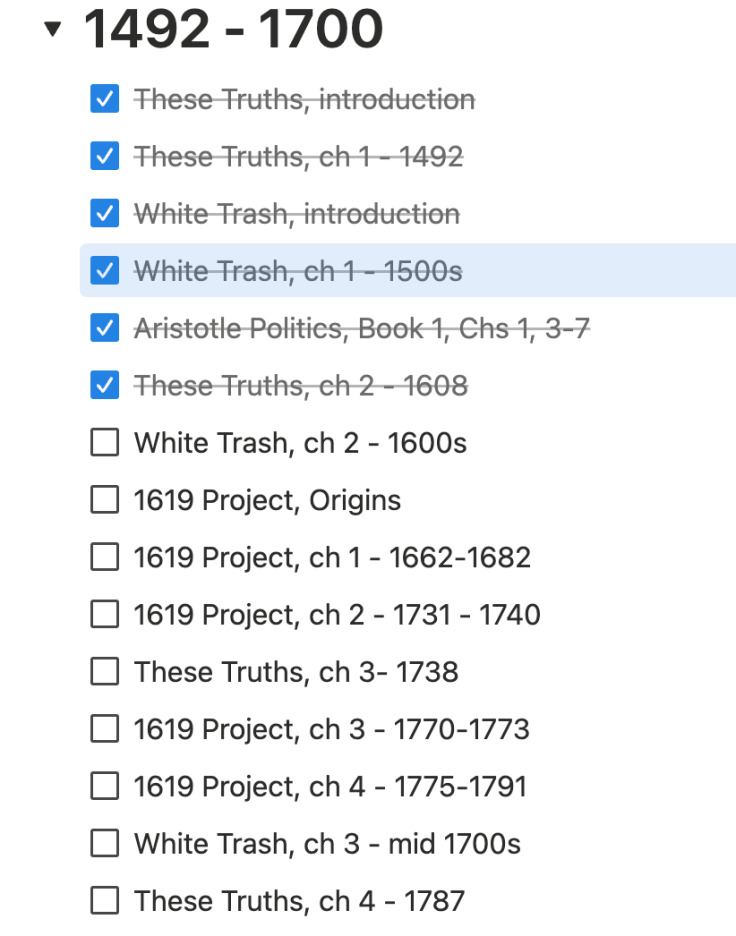Mark 1619 Project, Origins as done
Screen dimensions: 736x936
point(105,500)
